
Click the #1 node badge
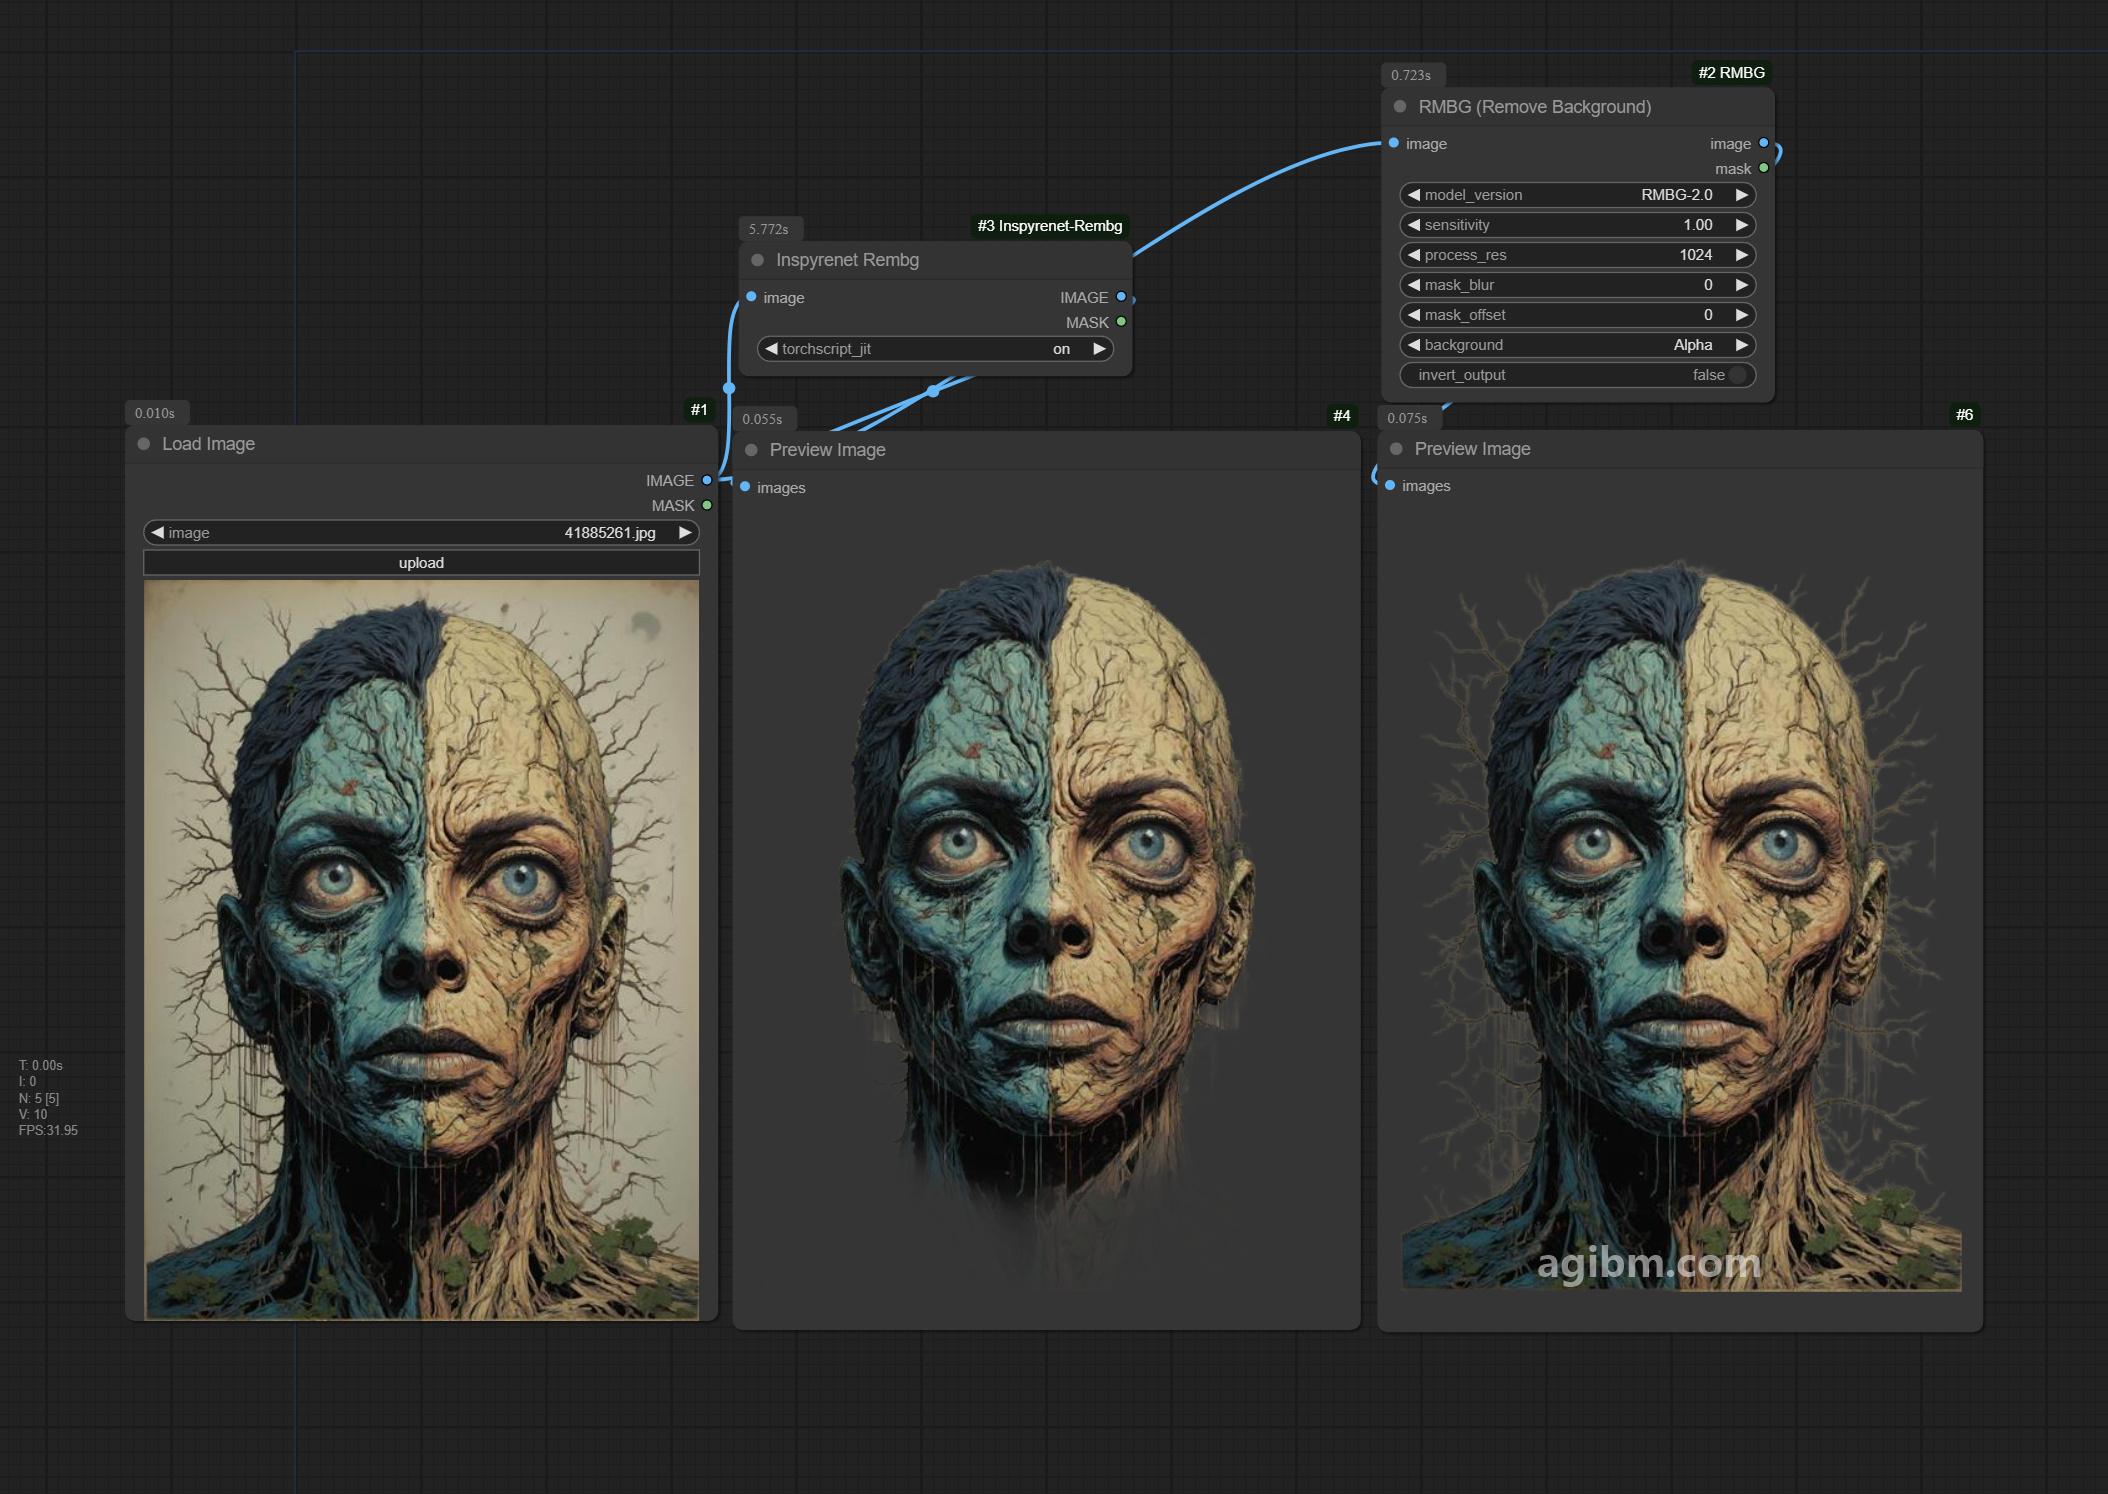(x=699, y=410)
